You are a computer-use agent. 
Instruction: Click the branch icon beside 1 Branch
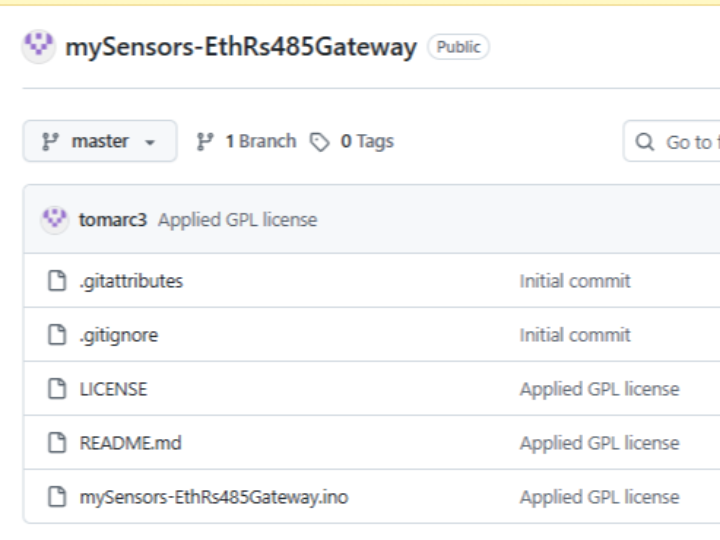click(205, 142)
